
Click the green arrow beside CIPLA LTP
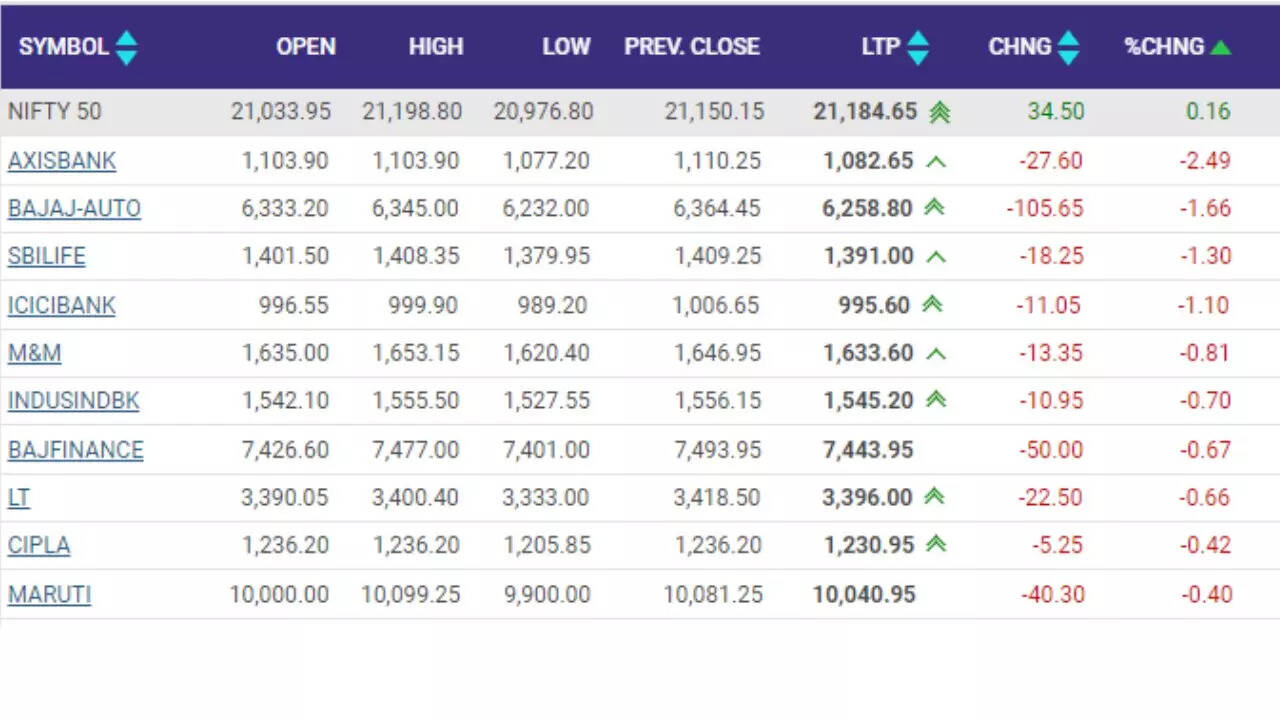pyautogui.click(x=935, y=545)
